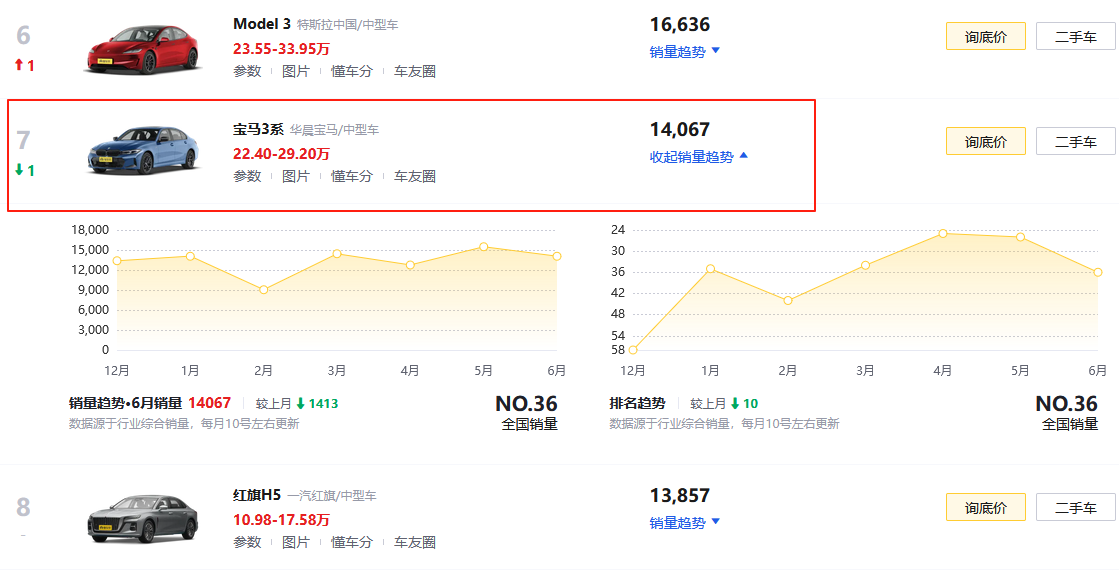The width and height of the screenshot is (1119, 582).
Task: Open 车友圈 for 宝马3系
Action: click(415, 176)
